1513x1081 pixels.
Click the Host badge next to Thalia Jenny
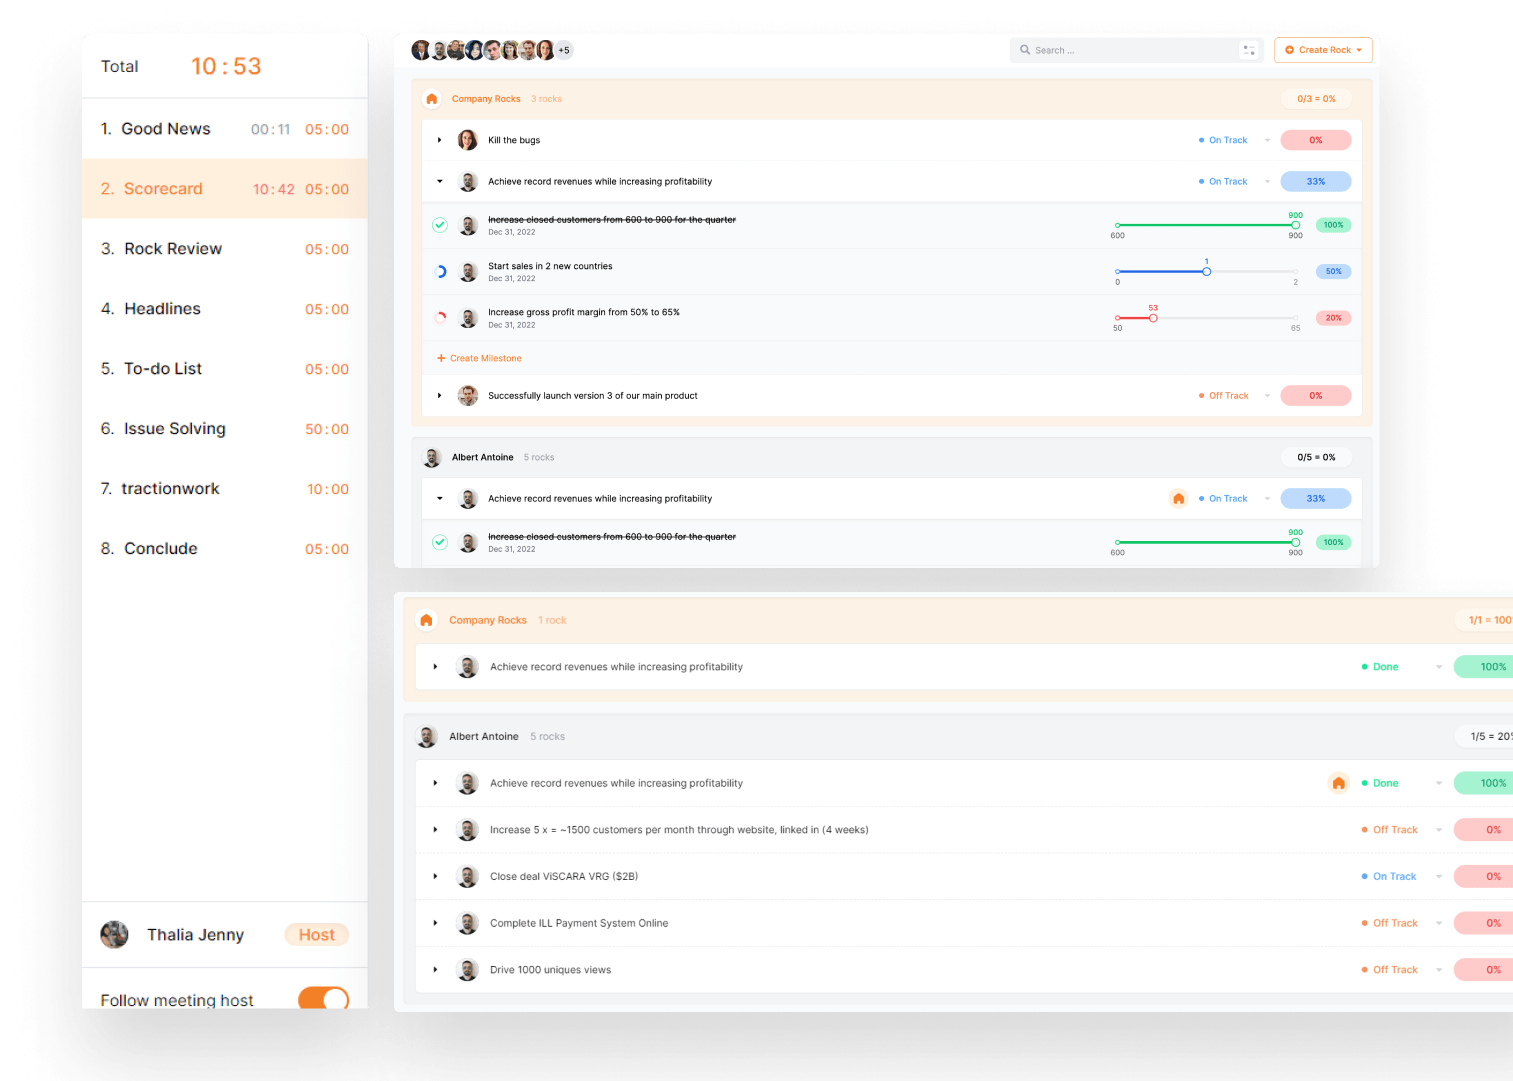pyautogui.click(x=316, y=935)
